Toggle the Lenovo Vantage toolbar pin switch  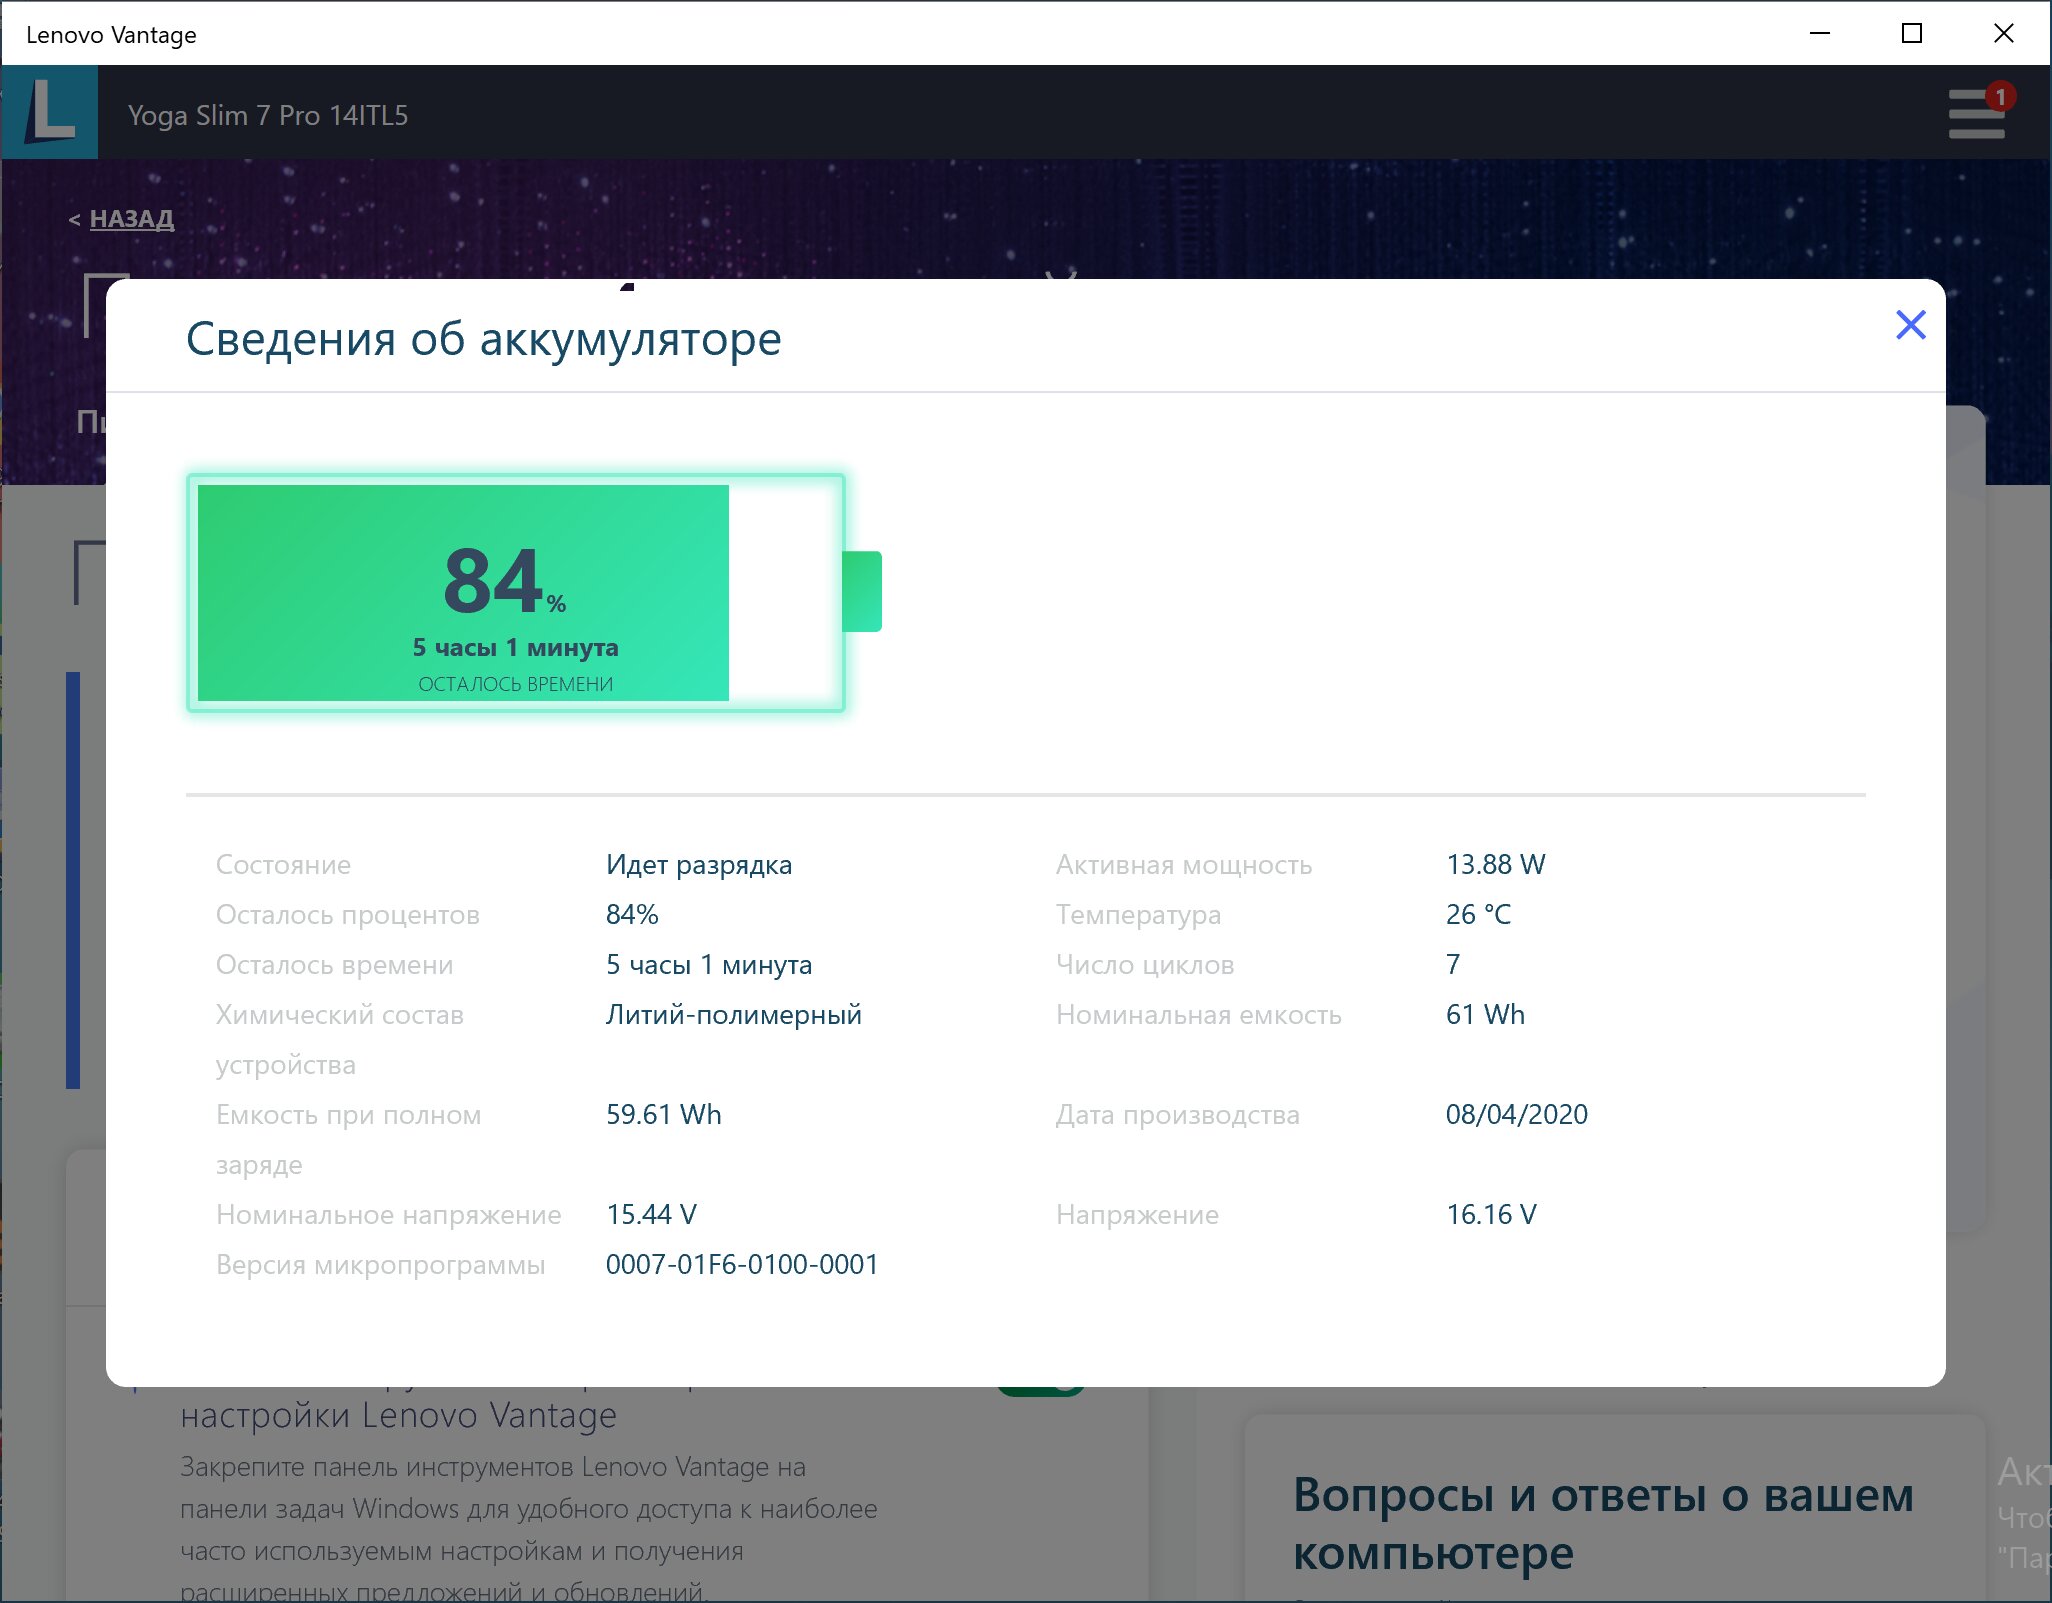click(1040, 1390)
